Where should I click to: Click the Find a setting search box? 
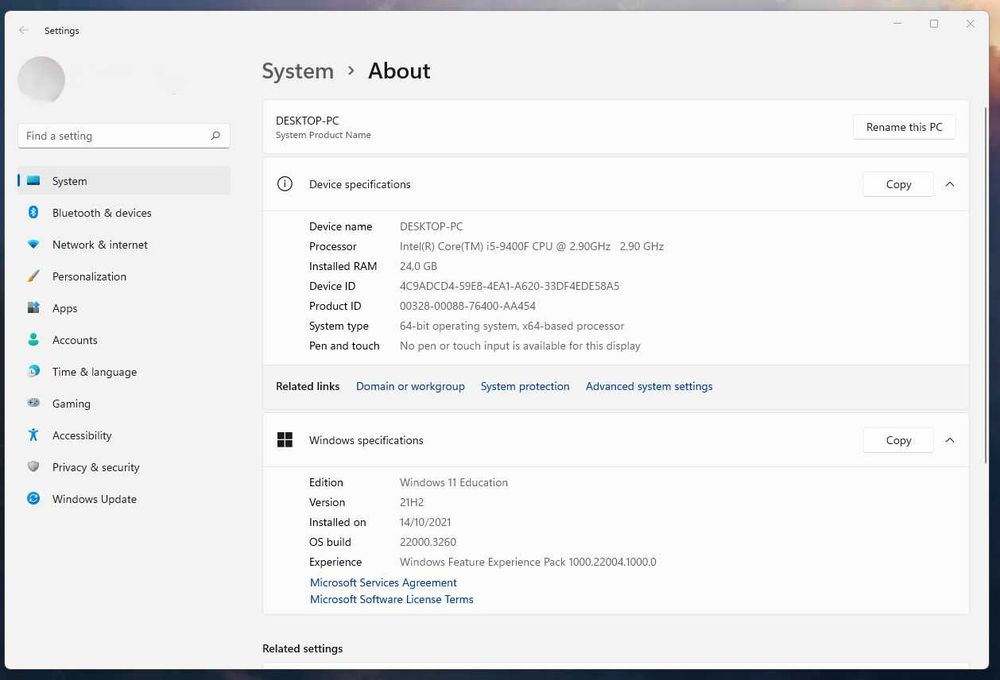(115, 136)
